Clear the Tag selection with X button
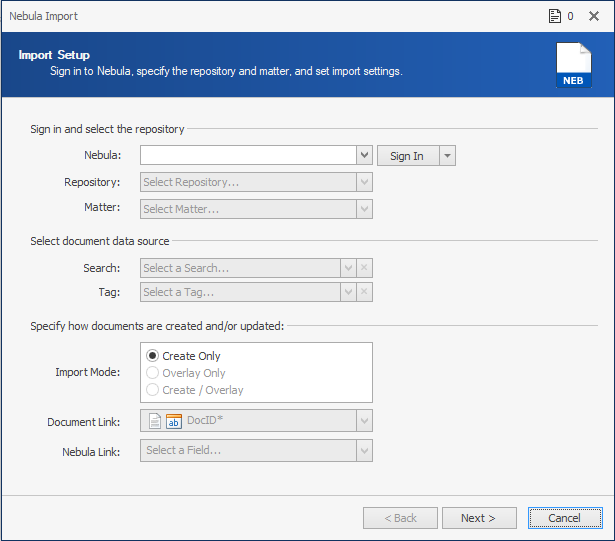The height and width of the screenshot is (541, 615). 364,292
